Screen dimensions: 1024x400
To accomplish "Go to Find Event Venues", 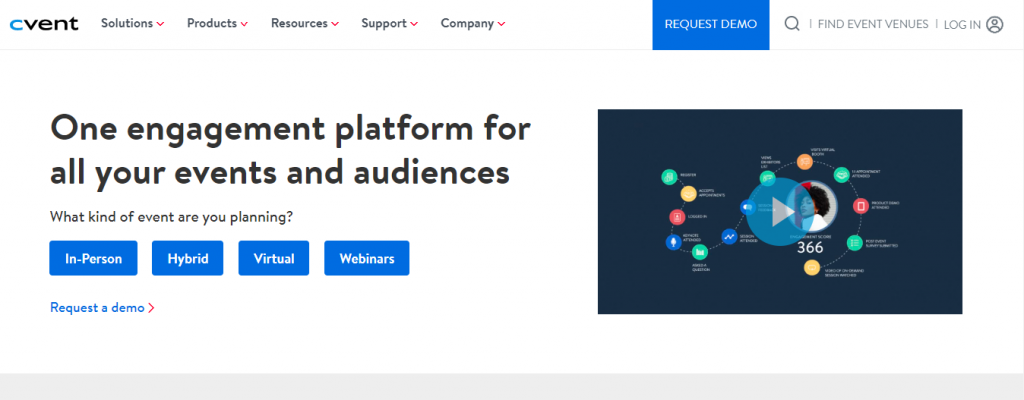I will click(872, 24).
